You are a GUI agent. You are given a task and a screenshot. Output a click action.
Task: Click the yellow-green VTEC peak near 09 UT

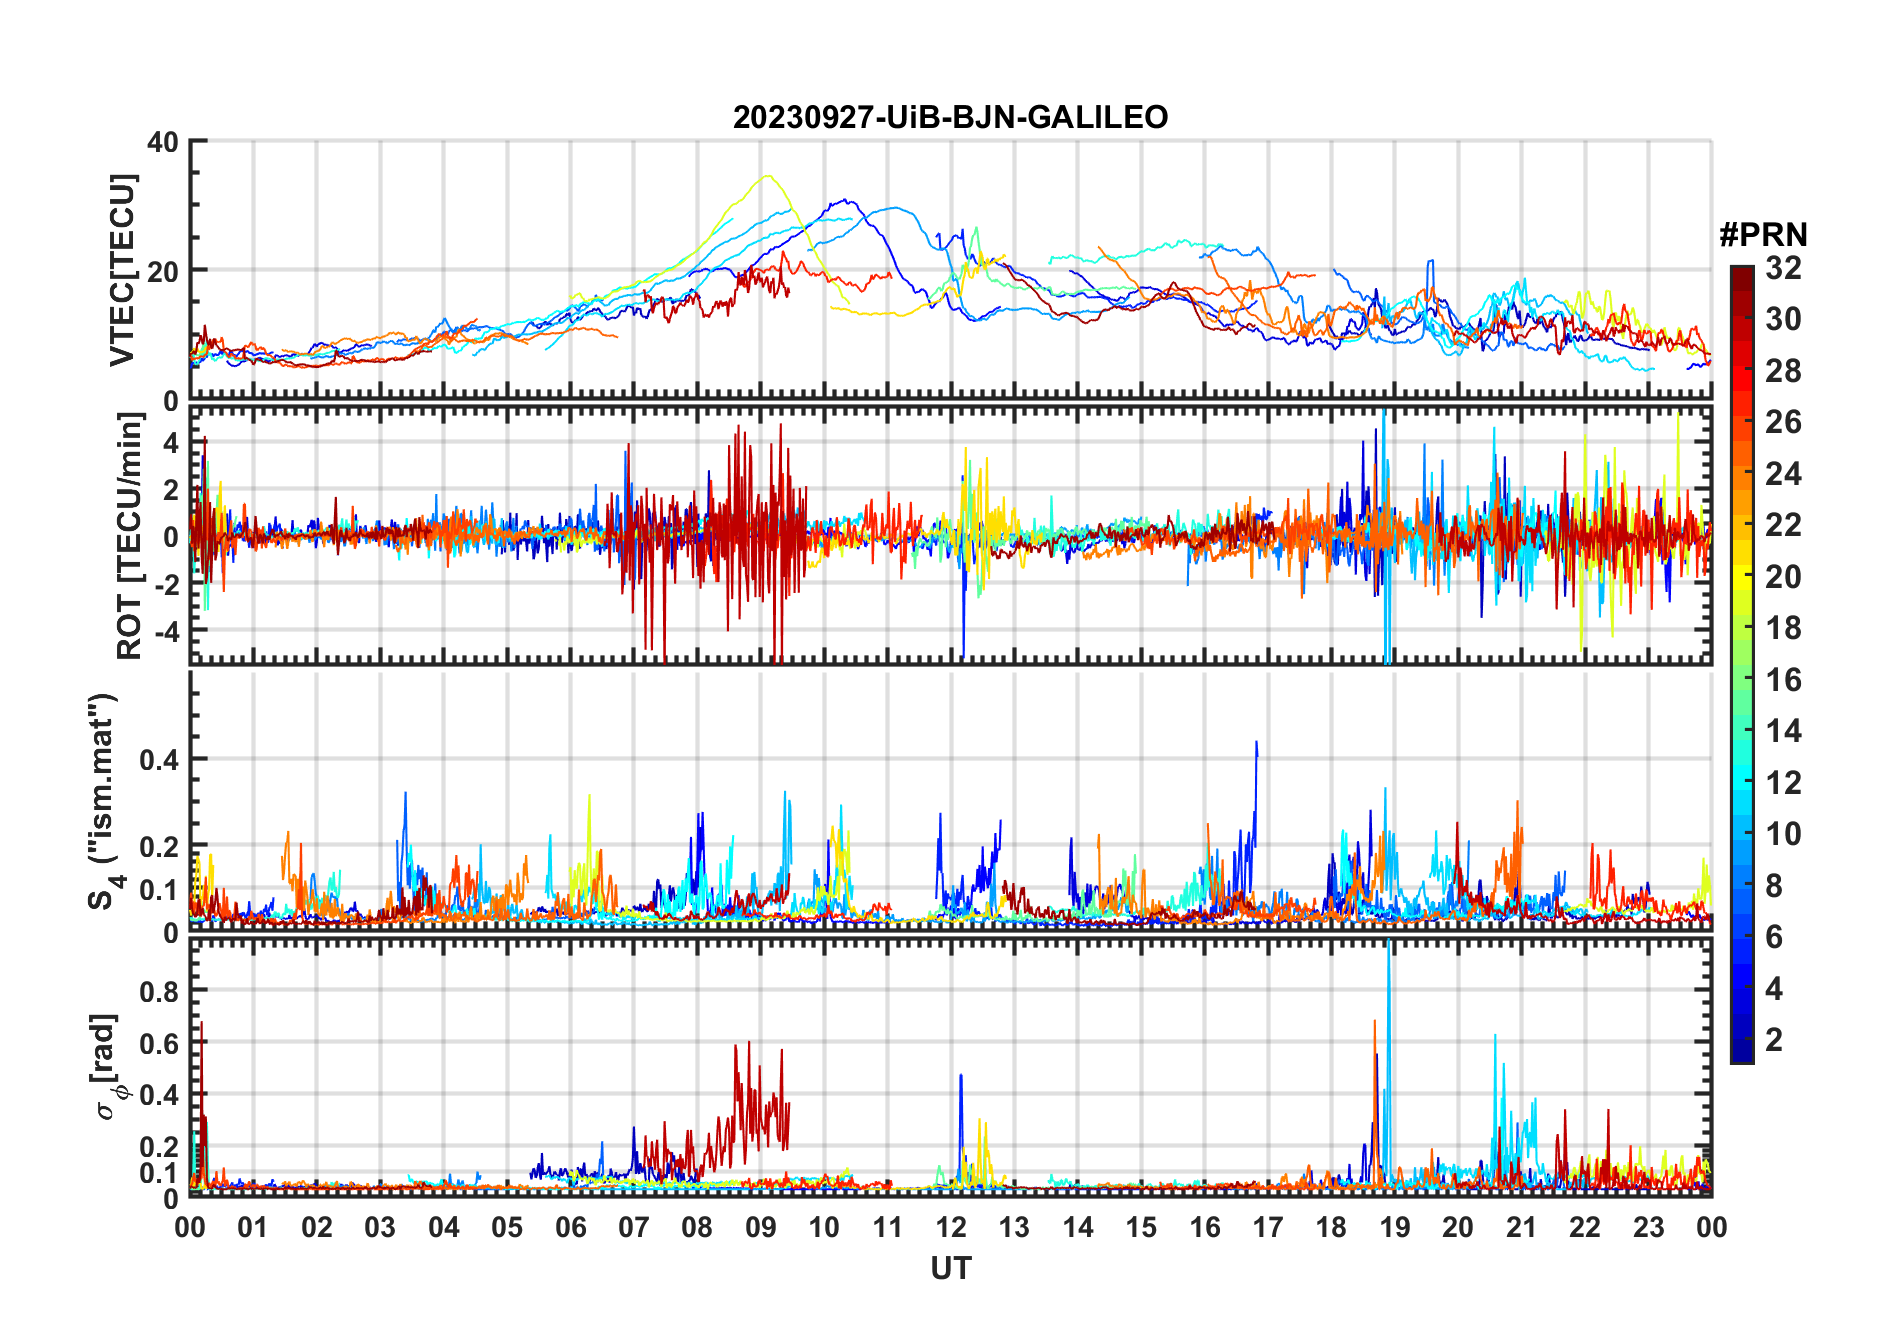767,177
